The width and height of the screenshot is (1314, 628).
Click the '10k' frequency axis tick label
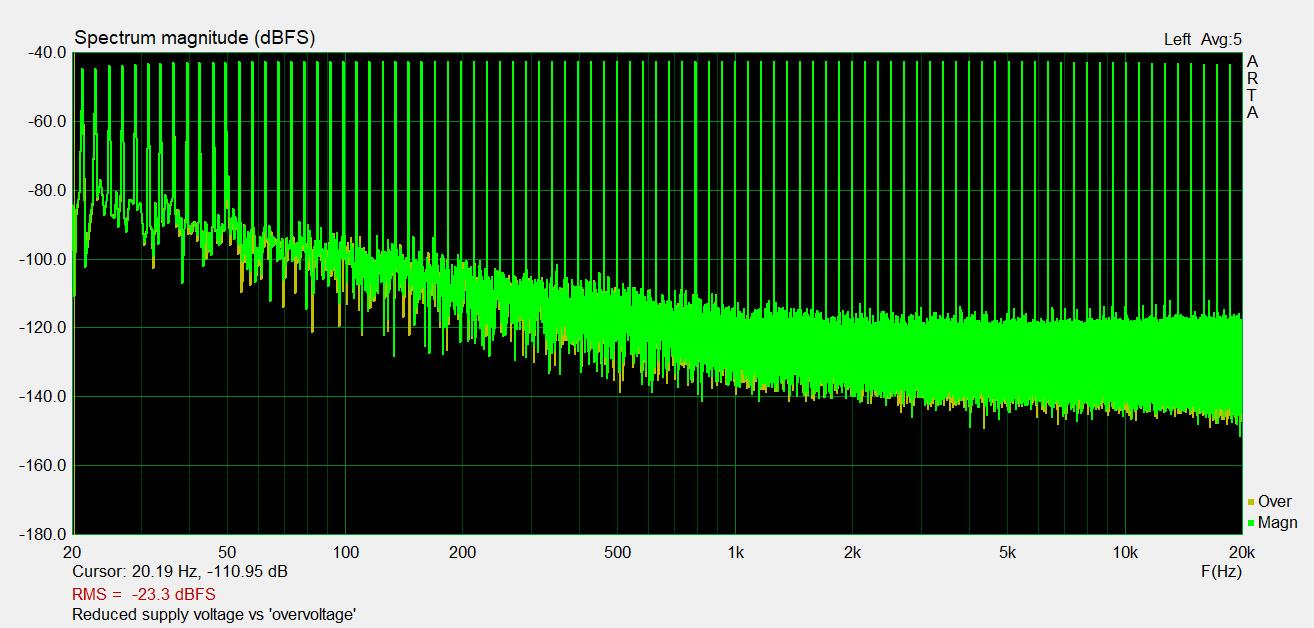coord(1125,552)
